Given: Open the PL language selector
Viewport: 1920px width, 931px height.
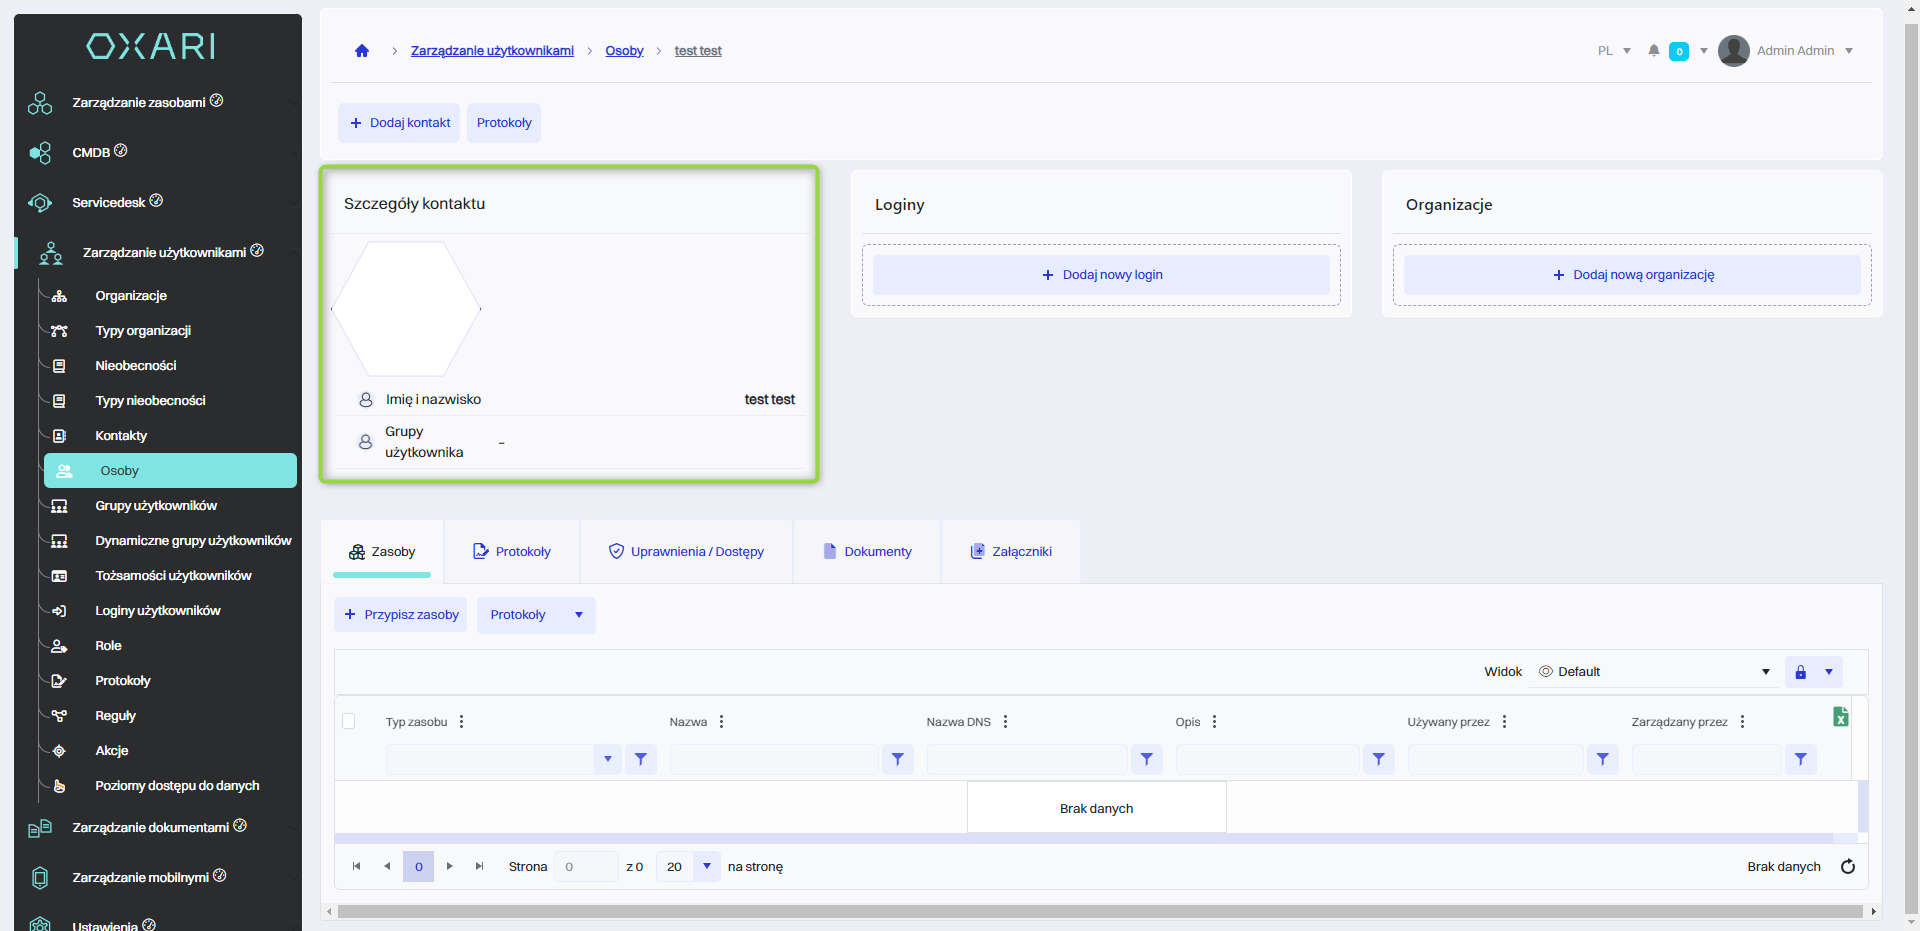Looking at the screenshot, I should coord(1614,51).
